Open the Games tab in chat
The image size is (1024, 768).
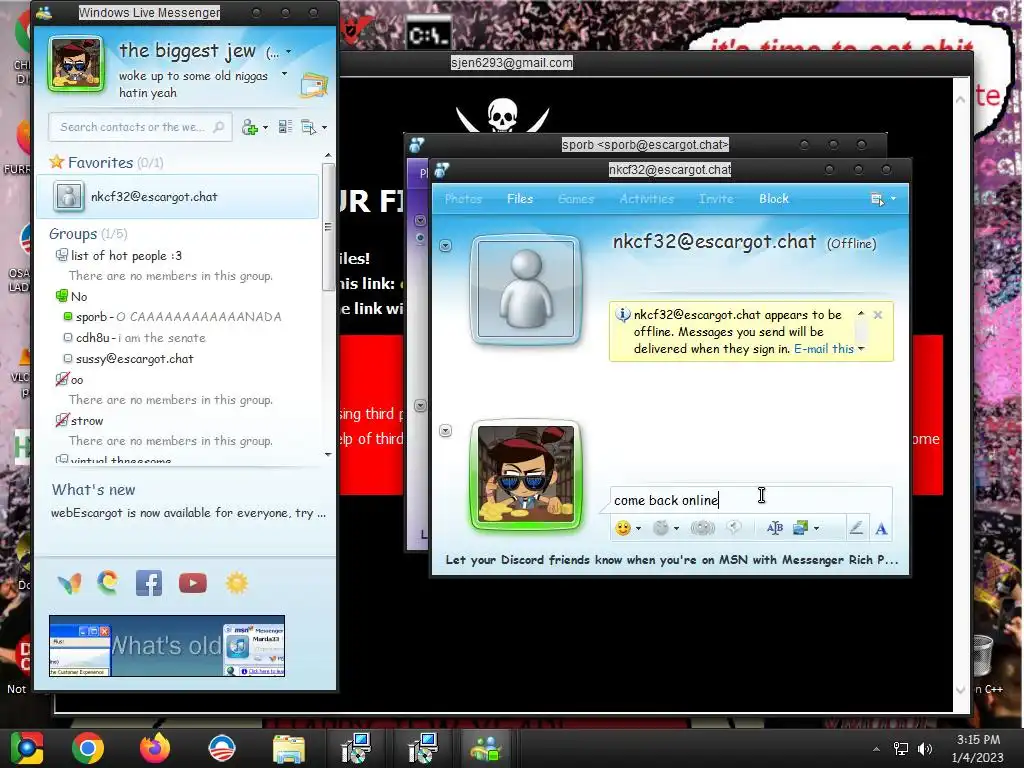(576, 199)
